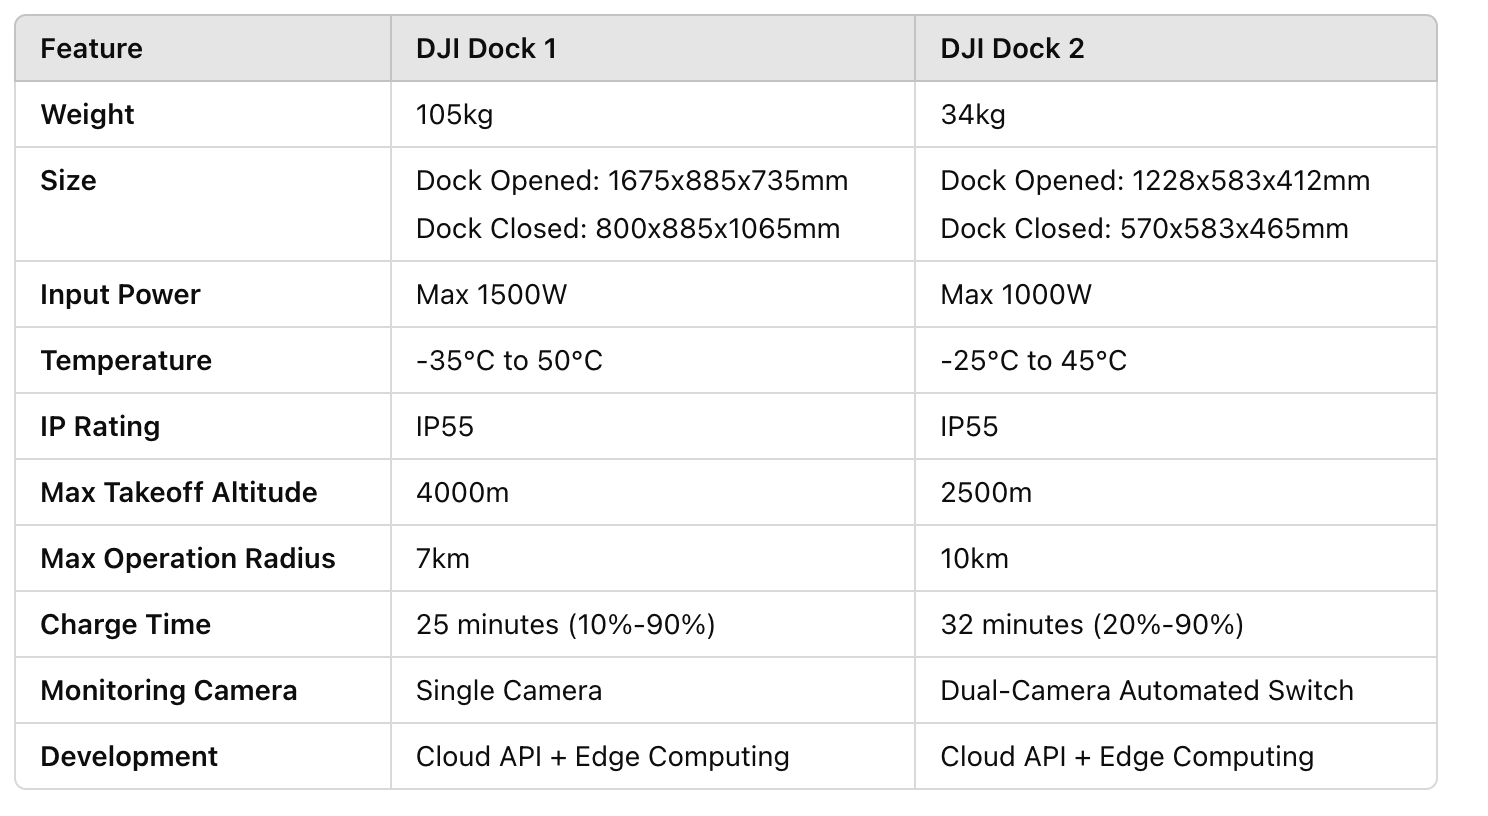Click the Feature column header
The height and width of the screenshot is (816, 1488).
coord(91,49)
